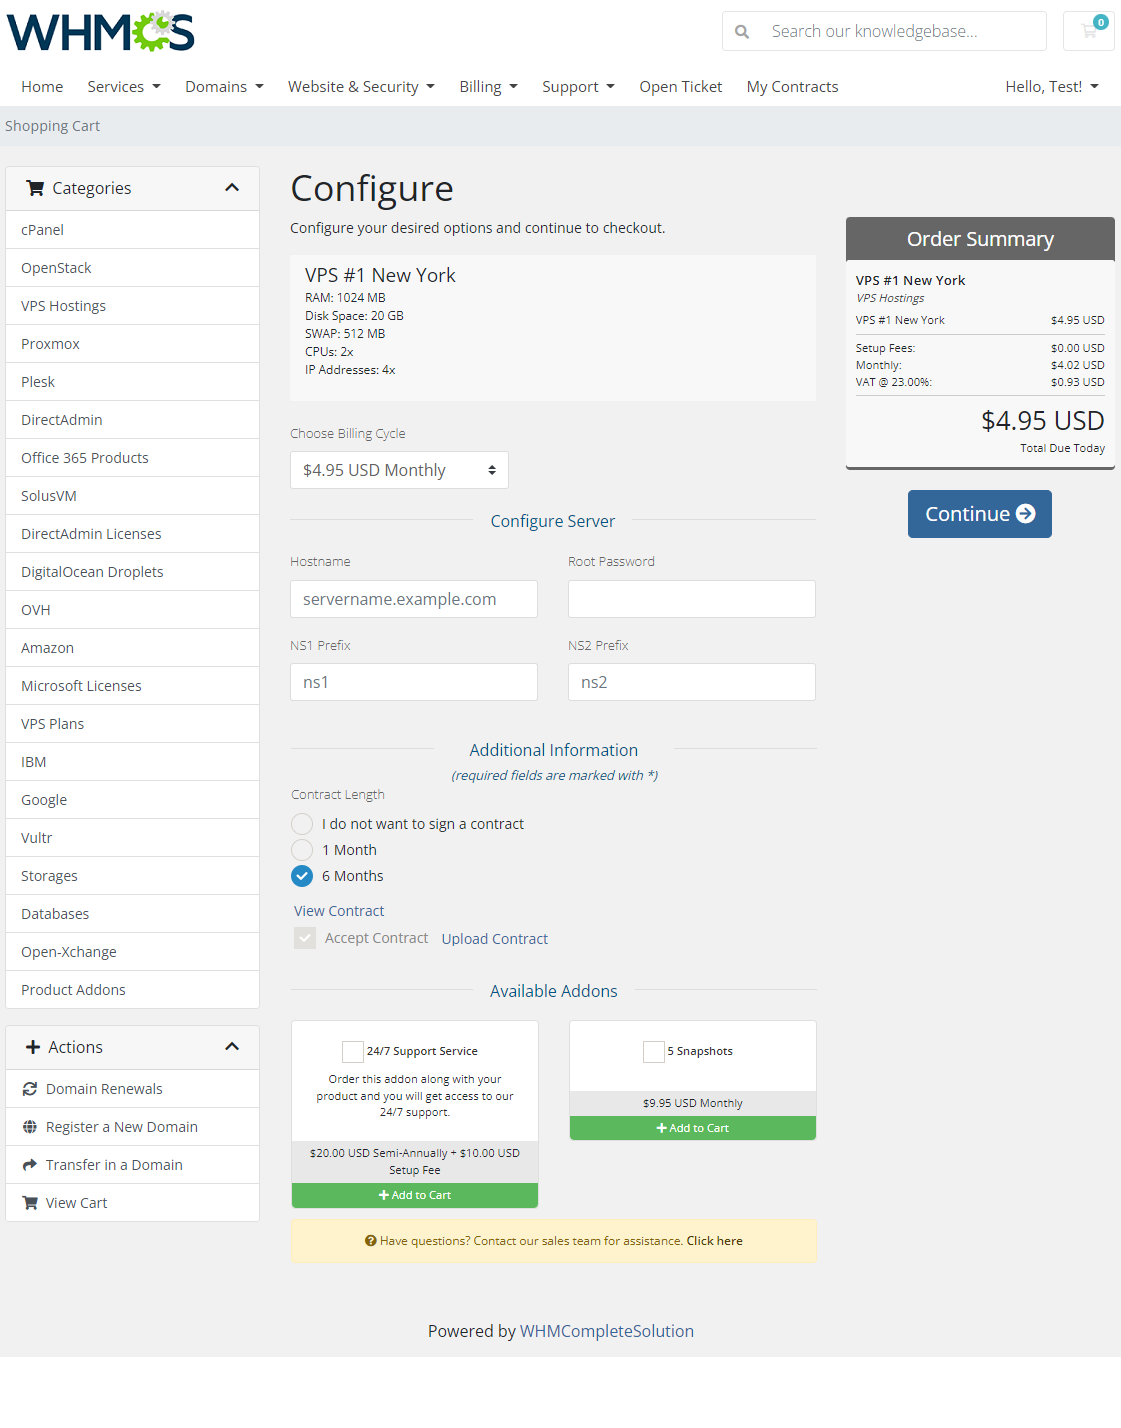Click the Root Password field
Screen dimensions: 1121x1428
[x=692, y=599]
